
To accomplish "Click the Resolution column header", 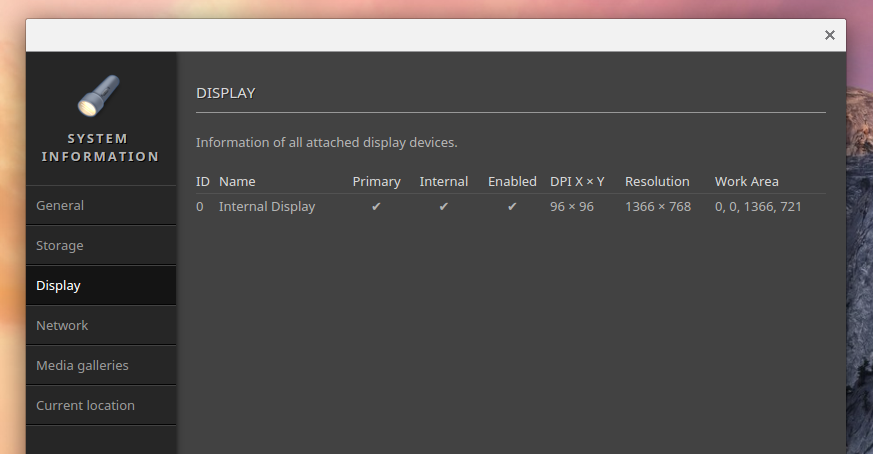I will pyautogui.click(x=657, y=181).
